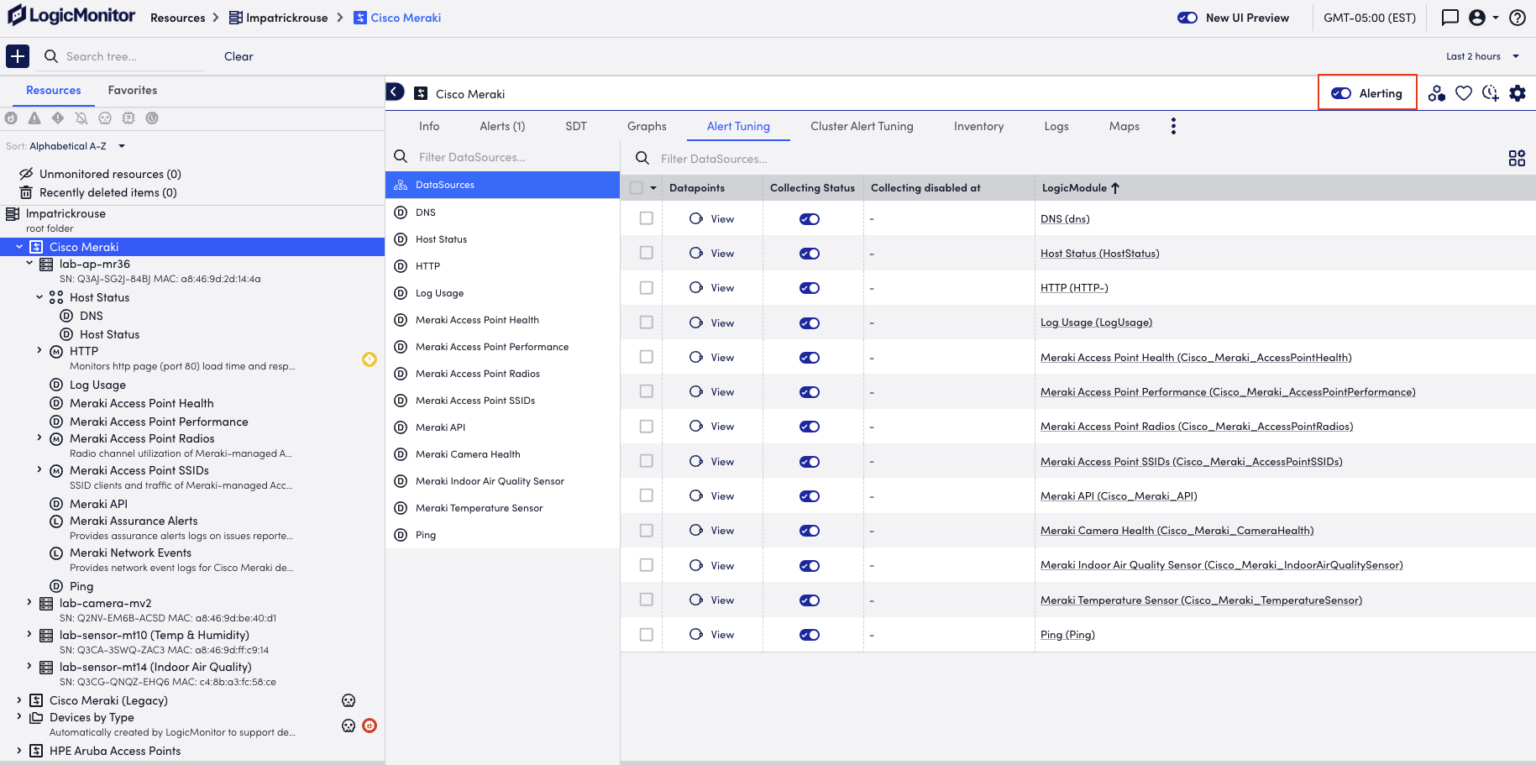The width and height of the screenshot is (1536, 765).
Task: Click the heart icon to favorite Cisco Meraki
Action: (1463, 92)
